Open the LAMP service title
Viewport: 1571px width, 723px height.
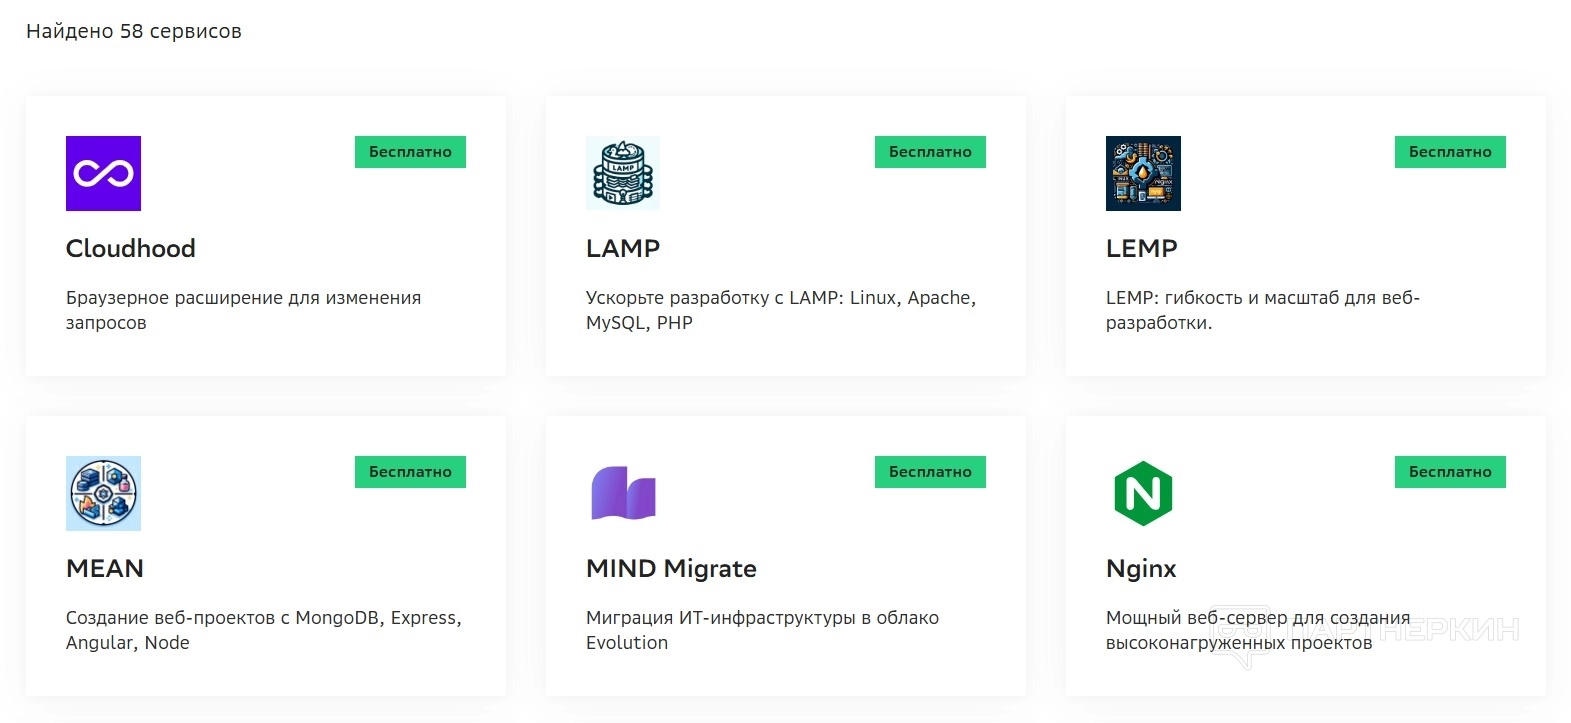(623, 248)
